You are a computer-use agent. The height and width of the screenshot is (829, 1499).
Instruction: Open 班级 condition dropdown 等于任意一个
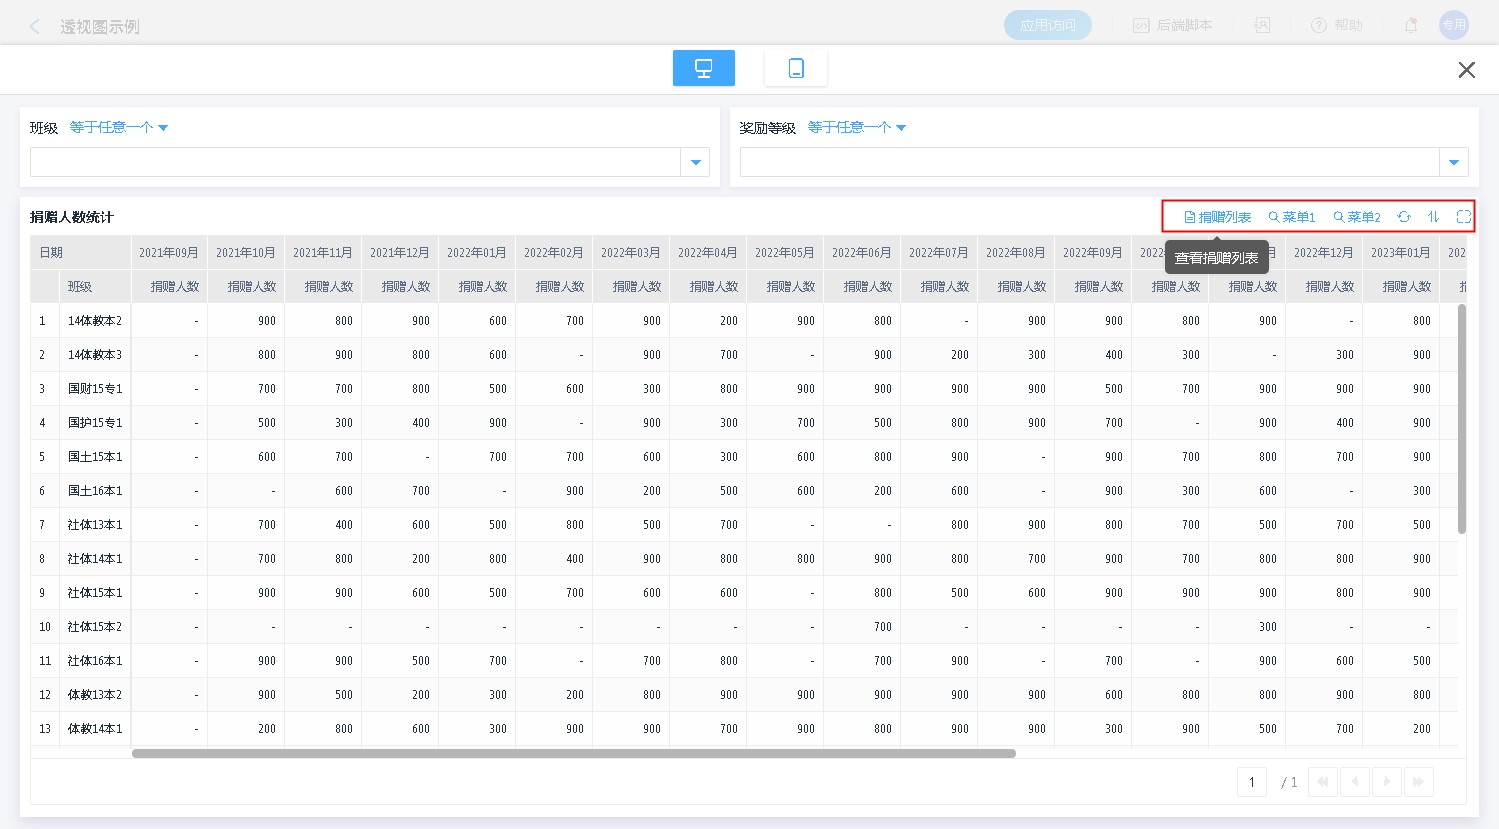click(118, 127)
